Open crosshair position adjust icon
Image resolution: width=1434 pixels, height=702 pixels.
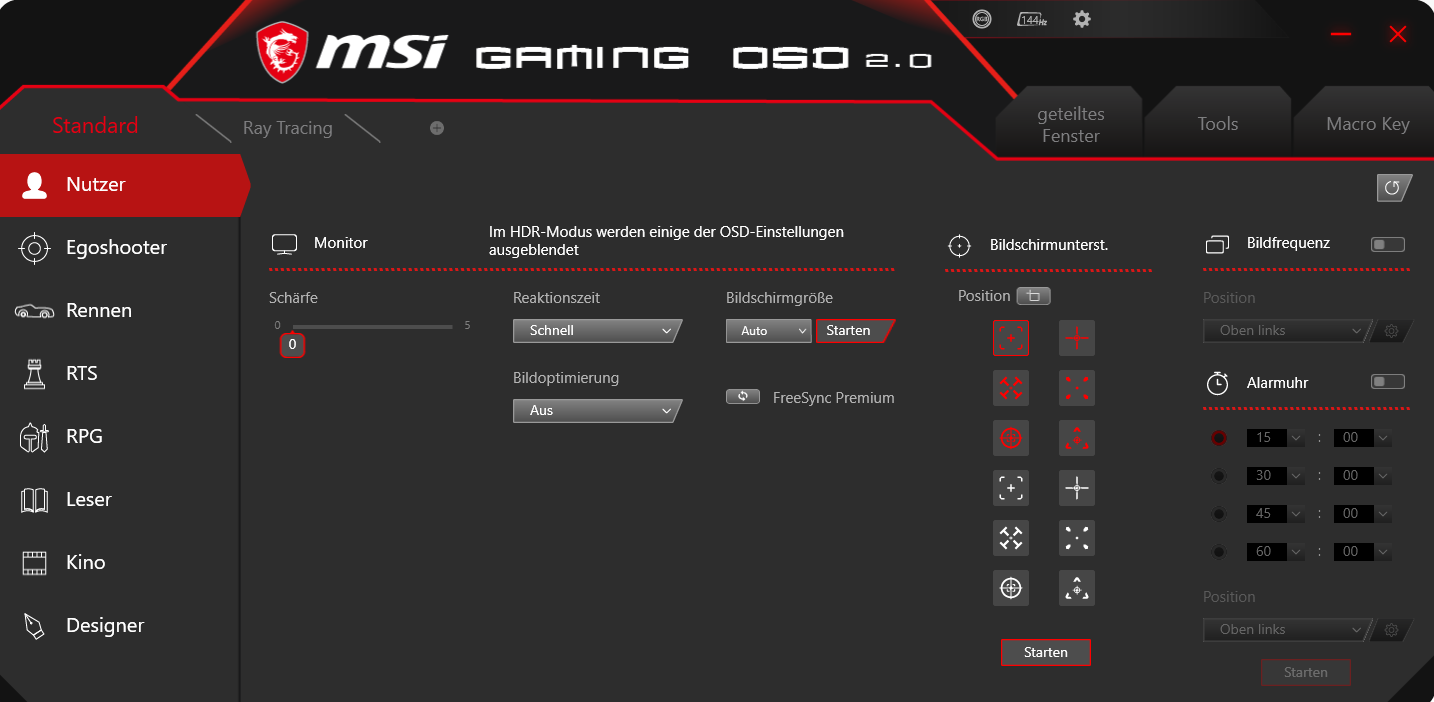tap(1034, 296)
